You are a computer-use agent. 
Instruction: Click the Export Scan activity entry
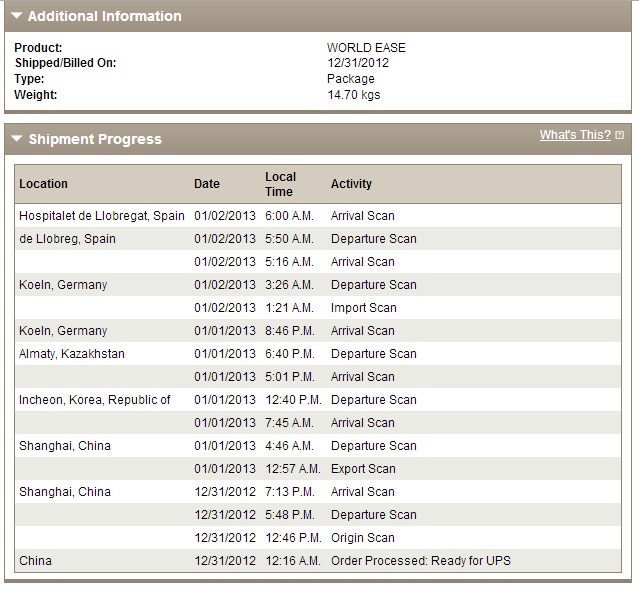(x=363, y=469)
